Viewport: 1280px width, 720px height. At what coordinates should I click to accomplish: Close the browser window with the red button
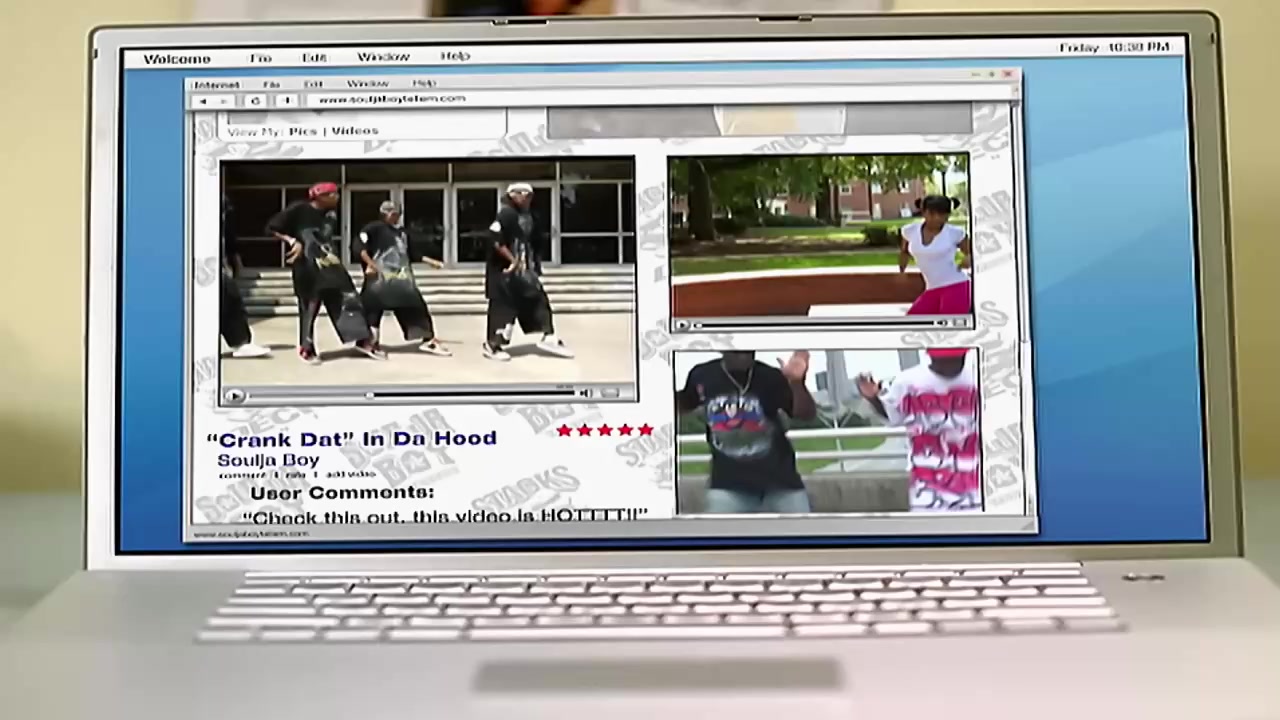coord(1007,74)
